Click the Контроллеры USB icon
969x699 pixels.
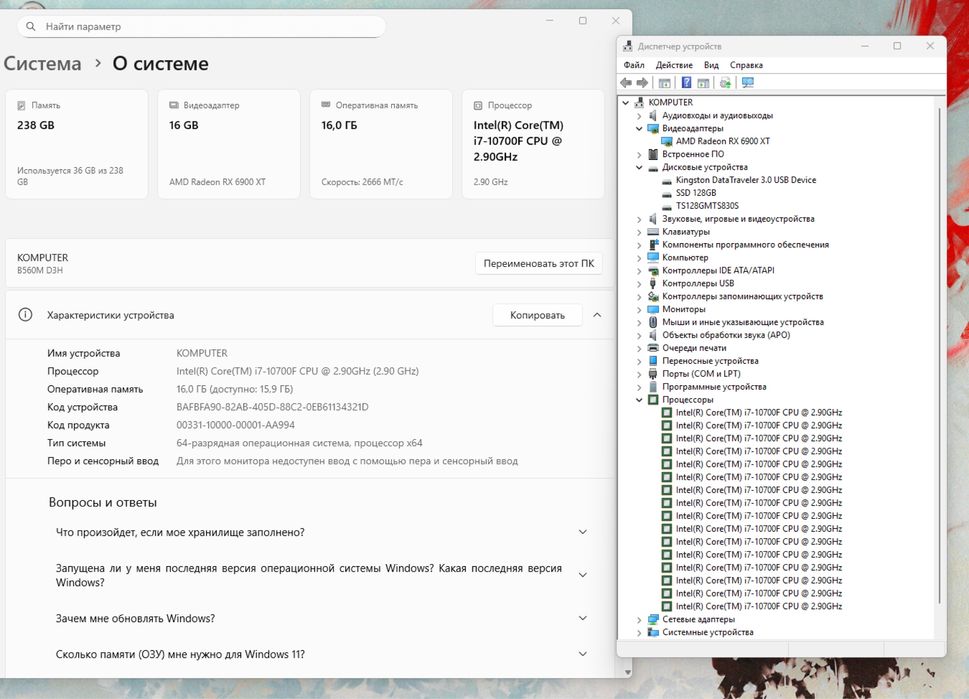click(x=653, y=283)
